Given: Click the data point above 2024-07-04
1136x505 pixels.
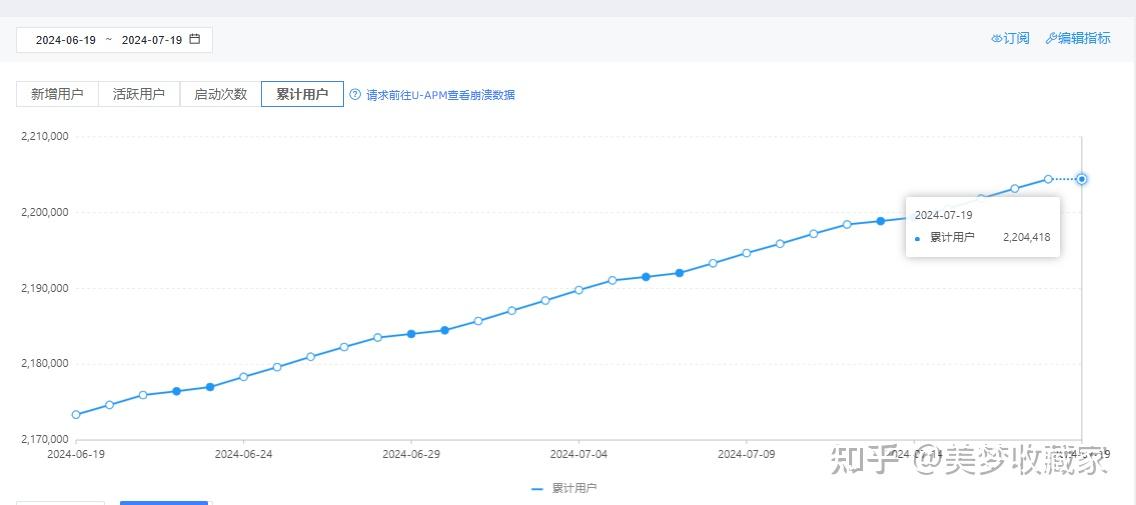Looking at the screenshot, I should tap(579, 290).
